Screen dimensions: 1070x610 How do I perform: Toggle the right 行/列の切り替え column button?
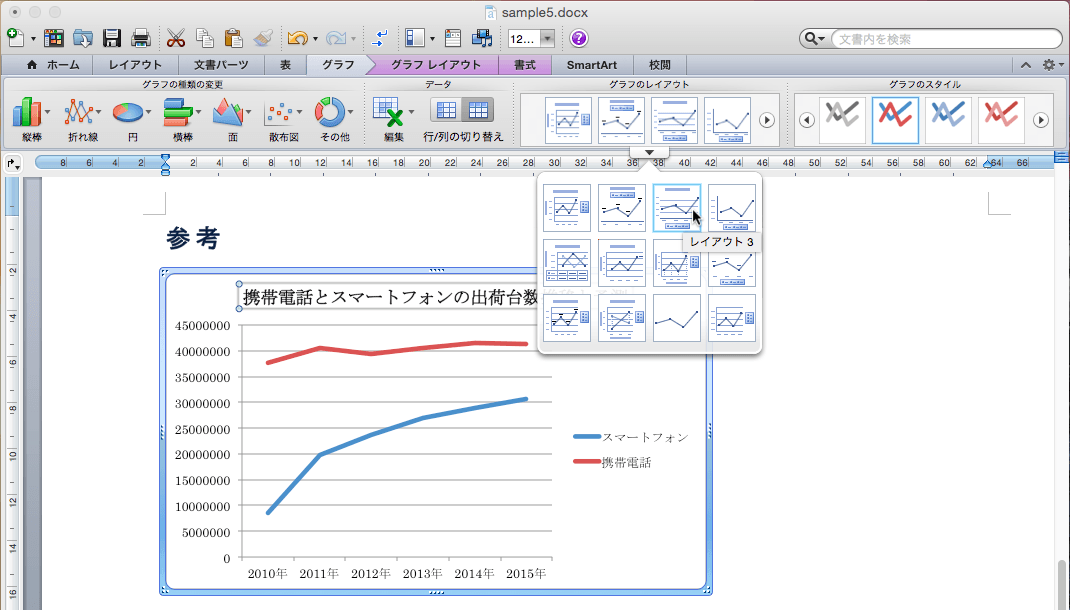[x=478, y=110]
